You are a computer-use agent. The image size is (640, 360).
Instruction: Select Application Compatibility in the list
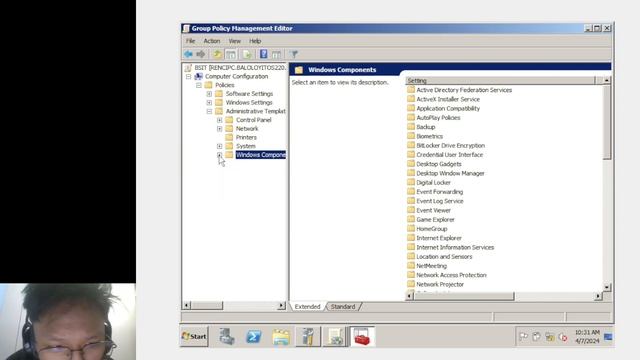point(448,109)
